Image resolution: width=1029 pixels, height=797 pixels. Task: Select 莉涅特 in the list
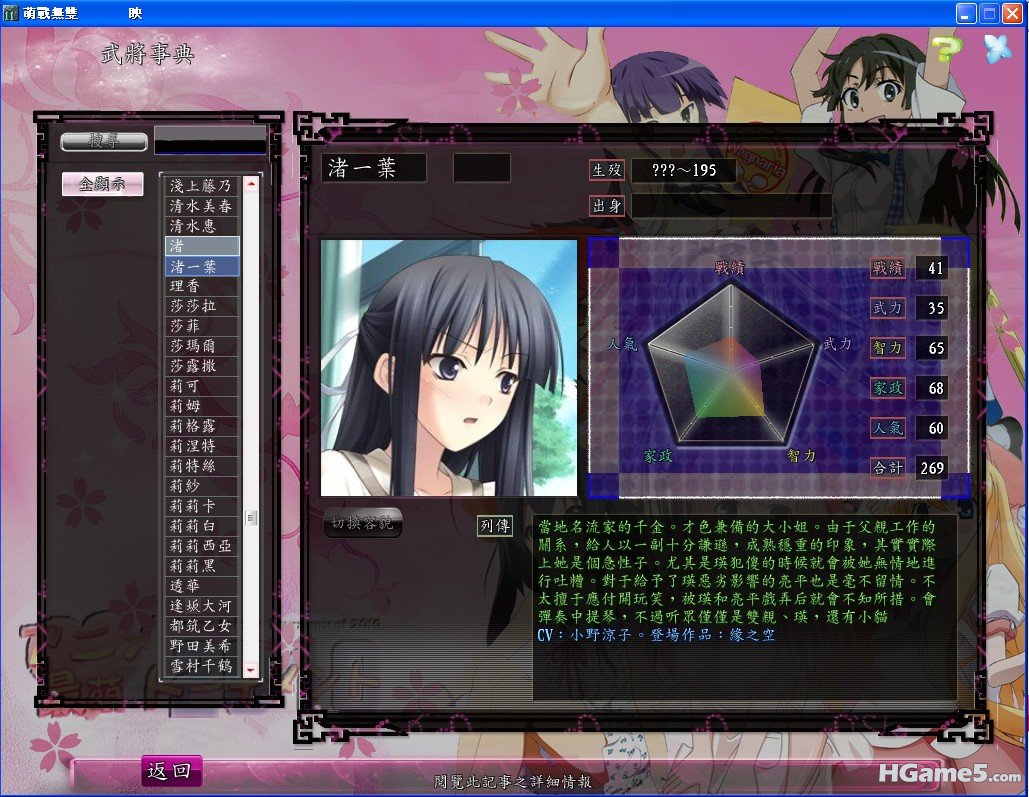tap(201, 446)
